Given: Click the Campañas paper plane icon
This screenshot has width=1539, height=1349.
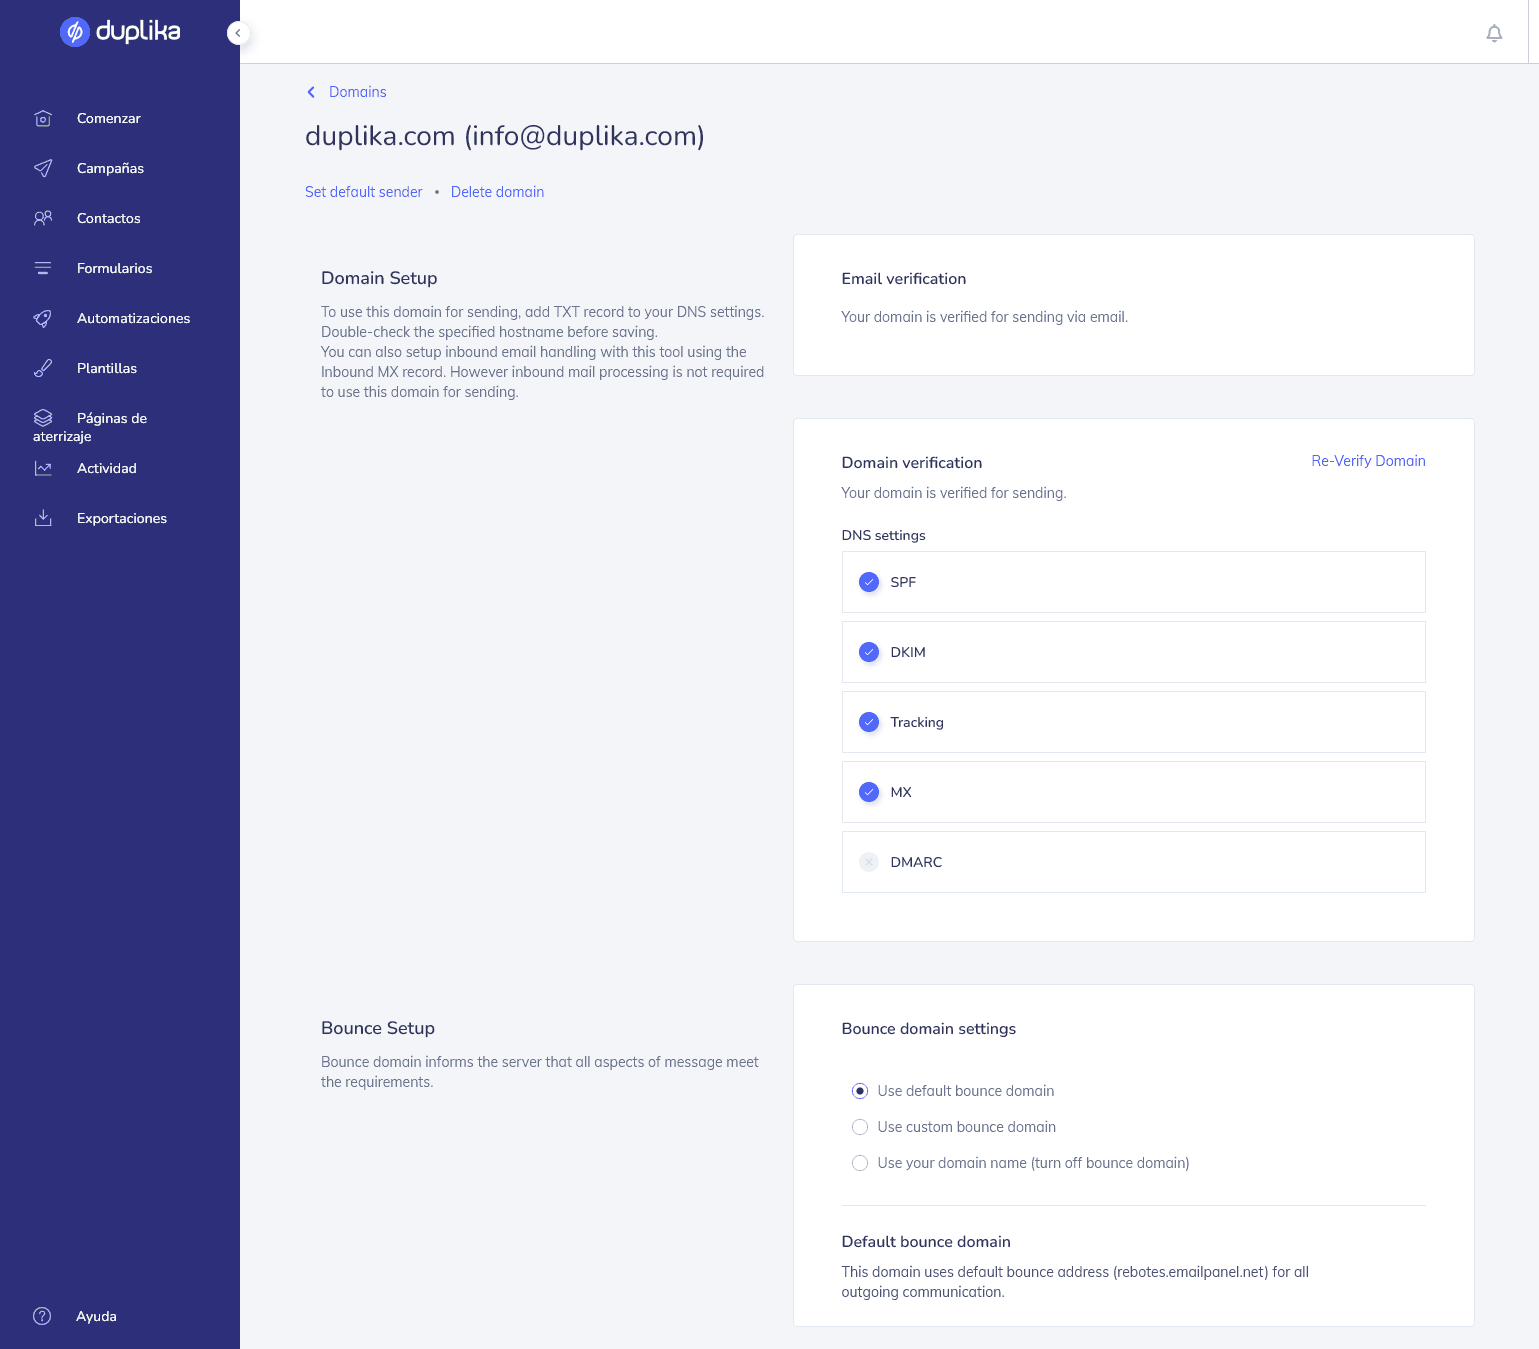Looking at the screenshot, I should [43, 168].
